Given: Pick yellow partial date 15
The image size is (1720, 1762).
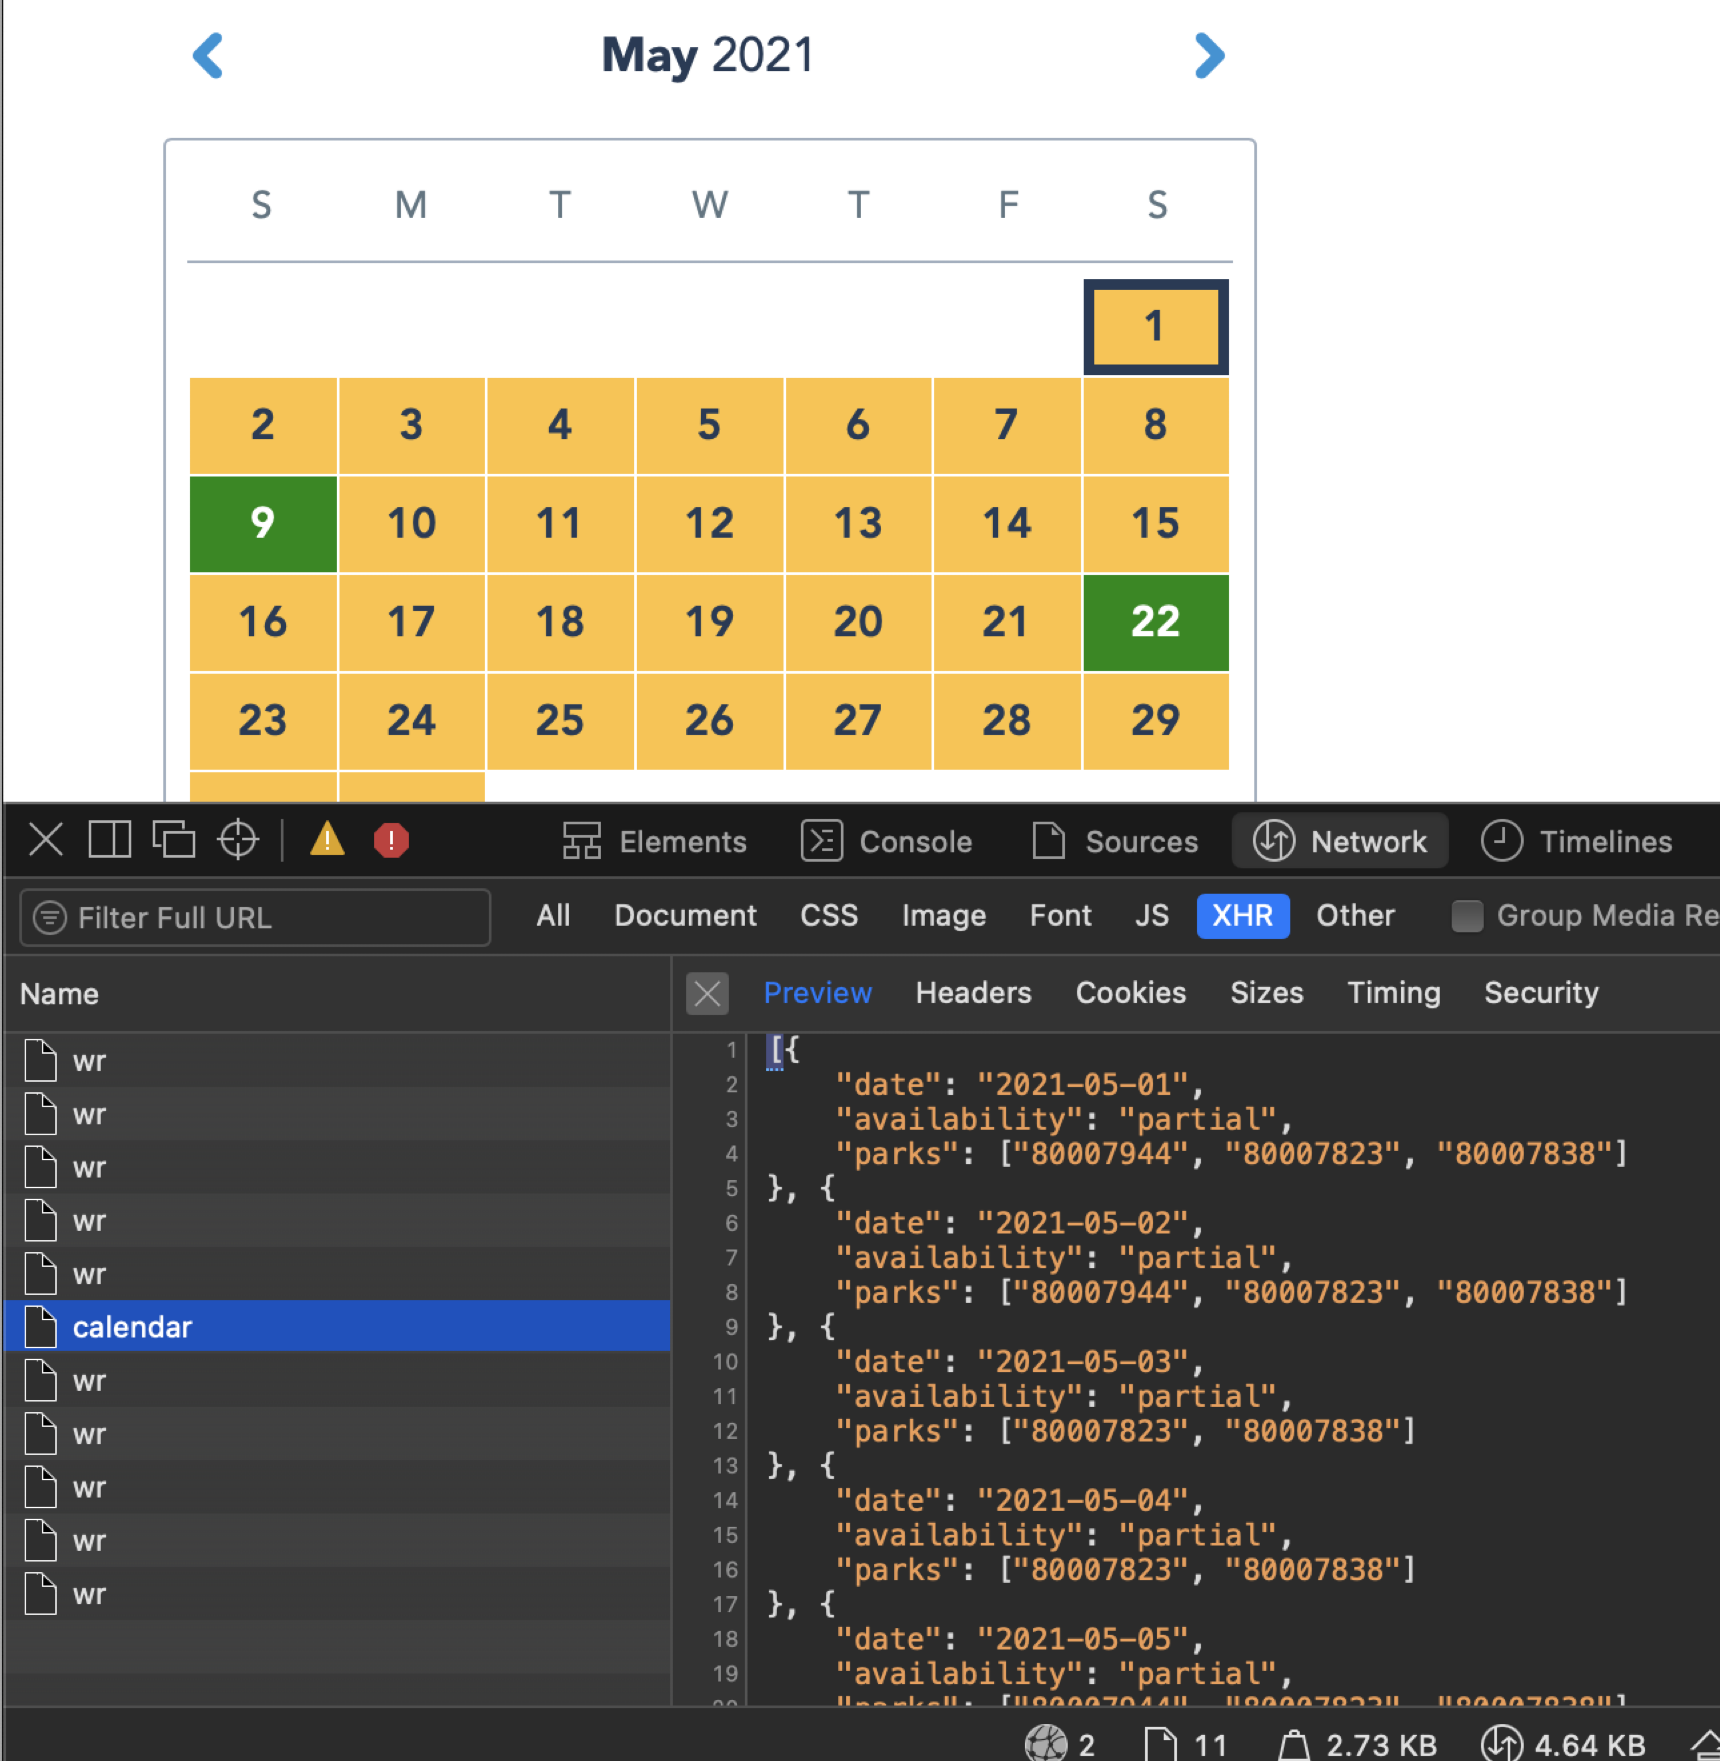Looking at the screenshot, I should (x=1155, y=524).
